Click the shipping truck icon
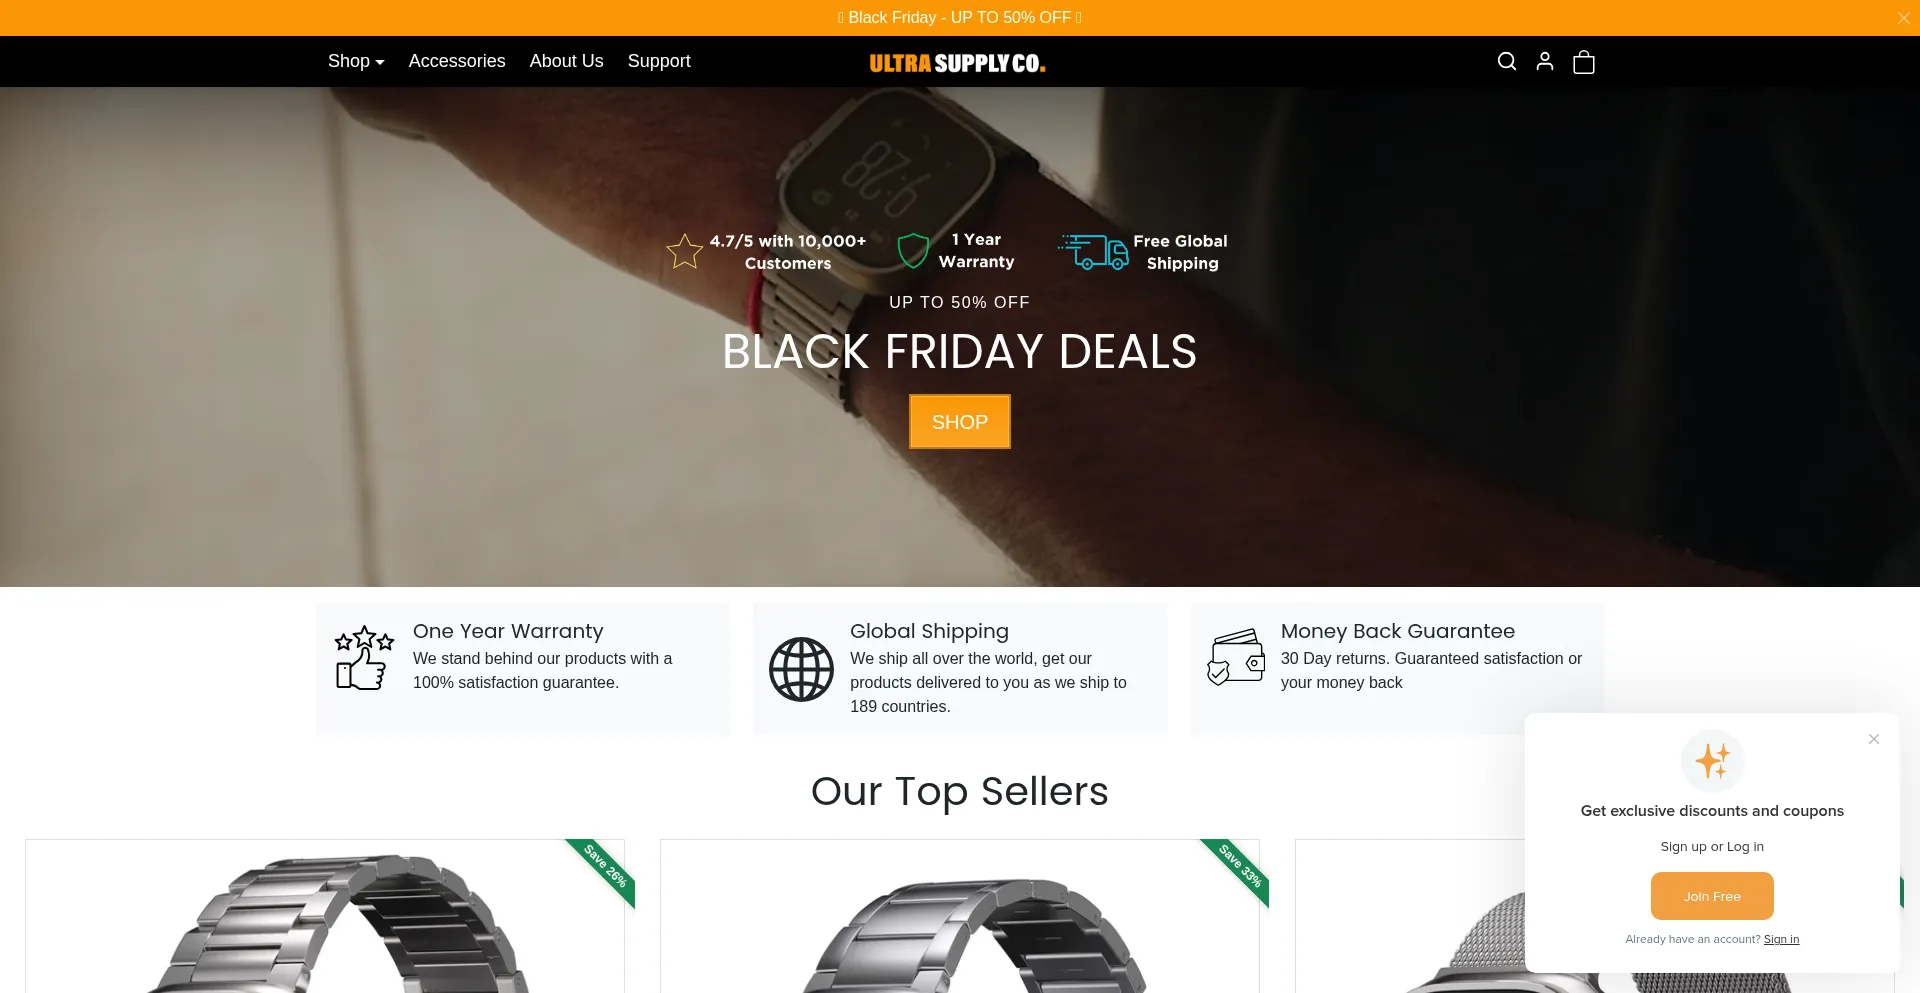Screen dimensions: 1920x993 click(1093, 251)
